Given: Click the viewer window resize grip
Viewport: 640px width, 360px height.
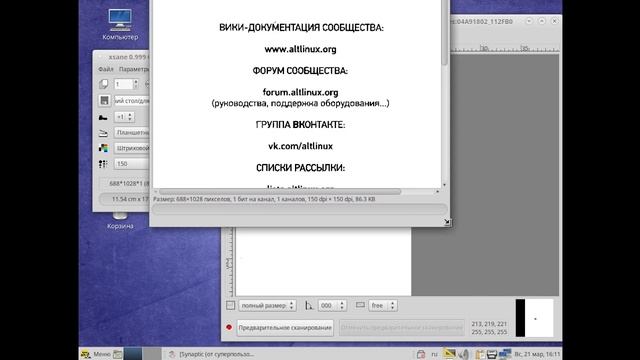Looking at the screenshot, I should [x=447, y=222].
